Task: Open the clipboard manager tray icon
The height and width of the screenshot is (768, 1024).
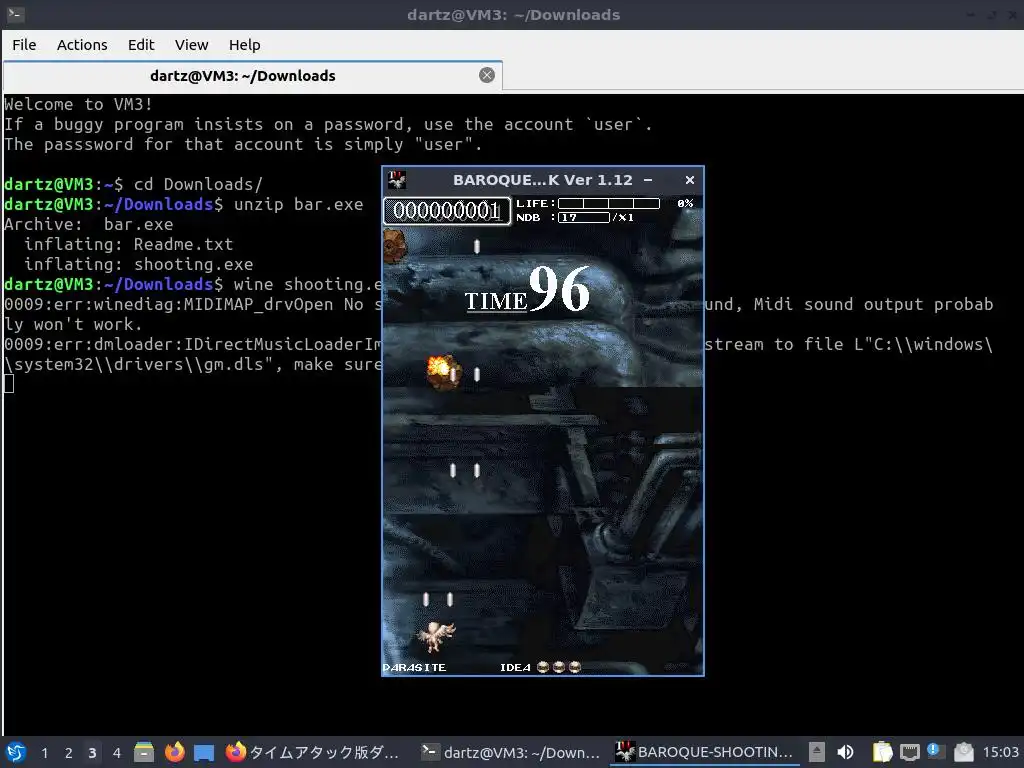Action: pos(882,752)
